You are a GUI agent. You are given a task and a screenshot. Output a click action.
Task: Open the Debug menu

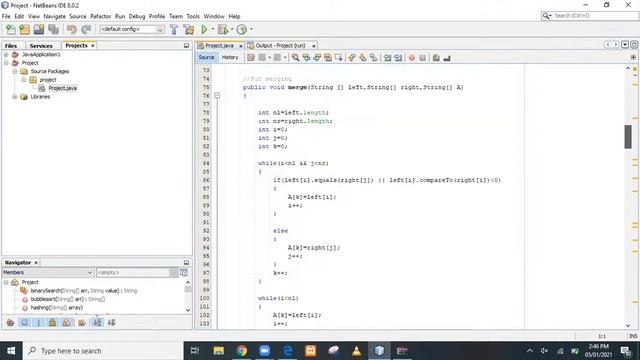tap(137, 16)
